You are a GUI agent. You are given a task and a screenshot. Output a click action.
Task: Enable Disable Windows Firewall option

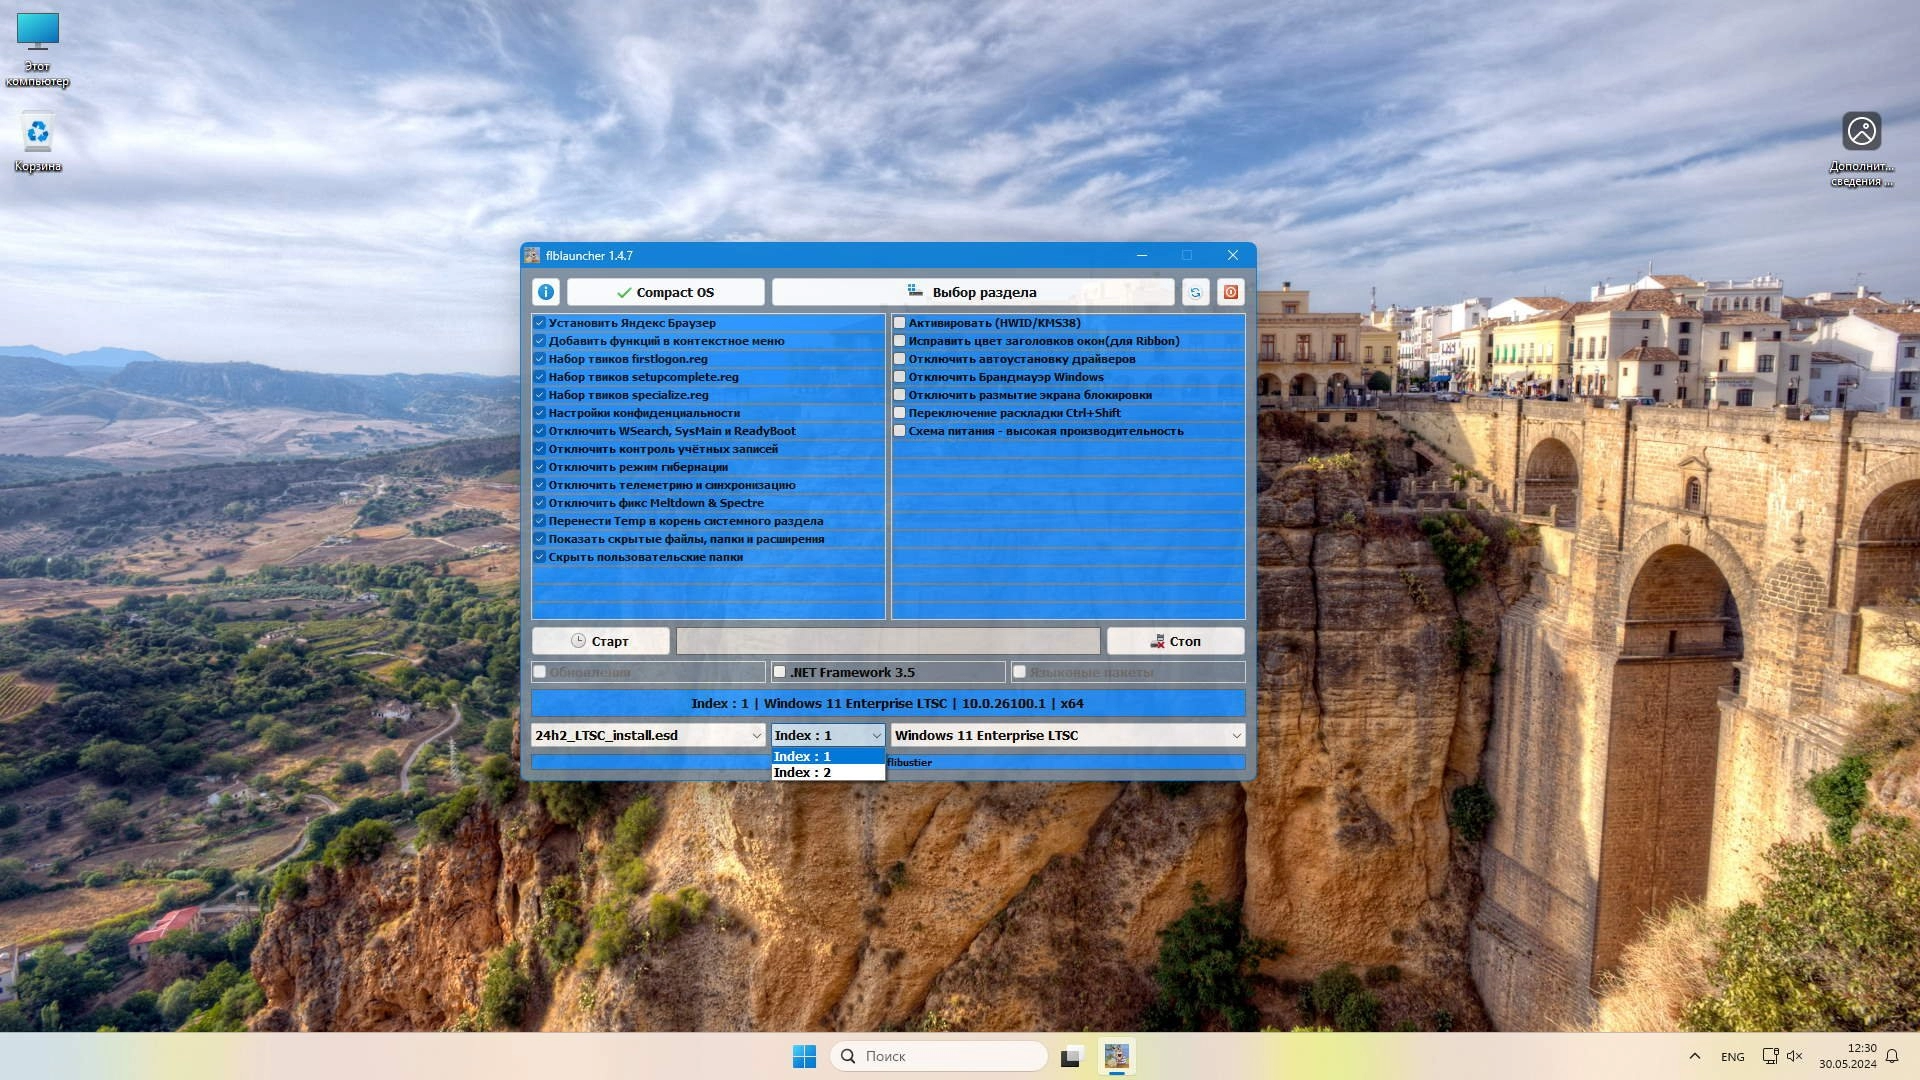pos(898,377)
